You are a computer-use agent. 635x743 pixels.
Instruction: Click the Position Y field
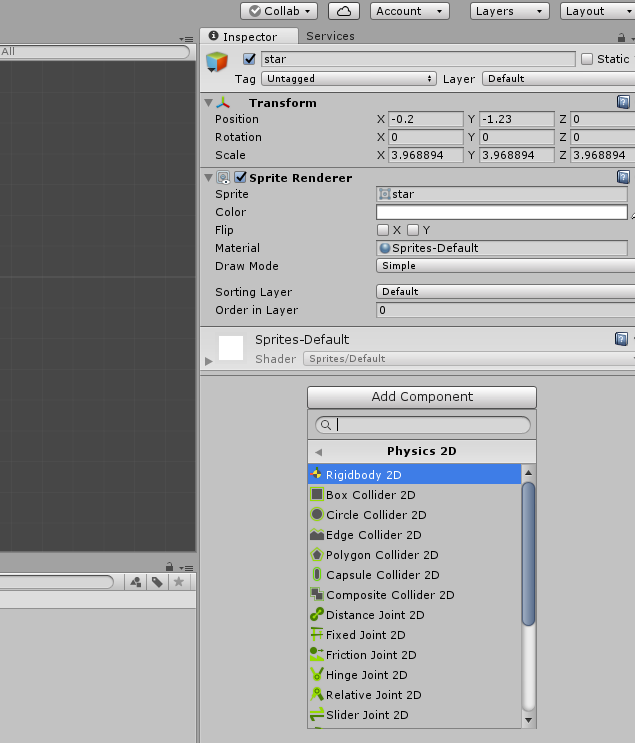pos(517,119)
